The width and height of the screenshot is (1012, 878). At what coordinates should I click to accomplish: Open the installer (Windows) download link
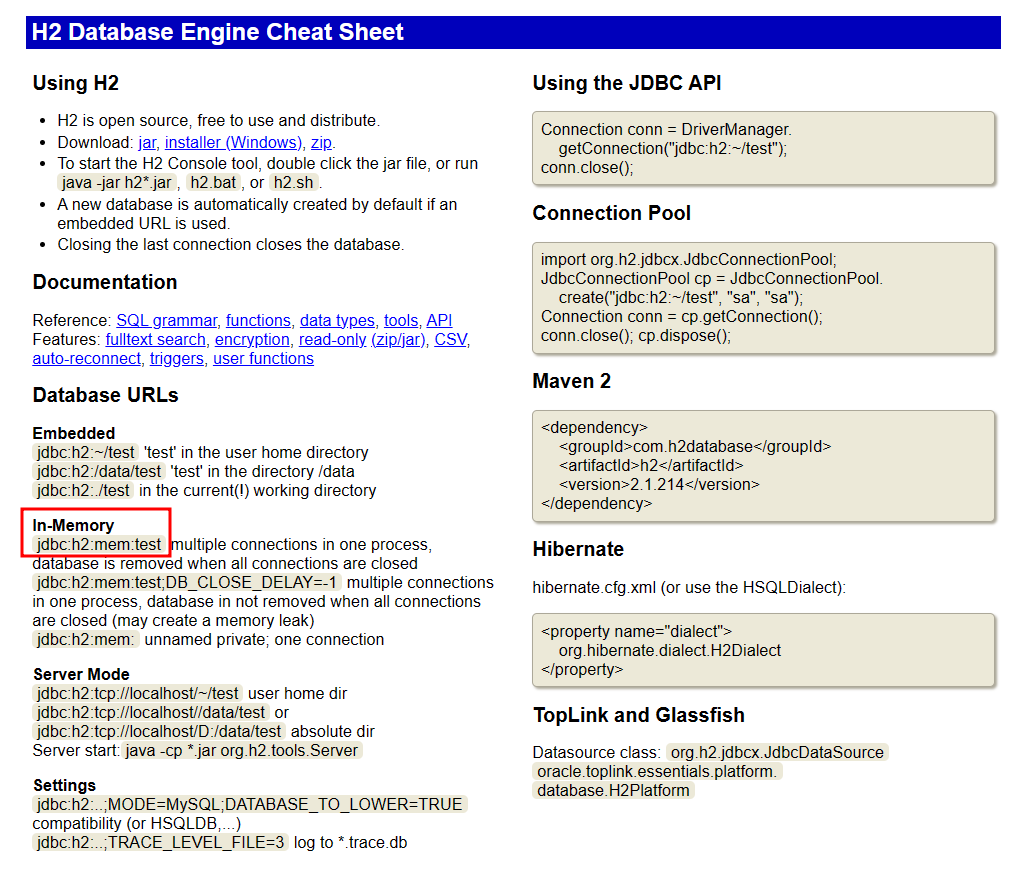(233, 142)
